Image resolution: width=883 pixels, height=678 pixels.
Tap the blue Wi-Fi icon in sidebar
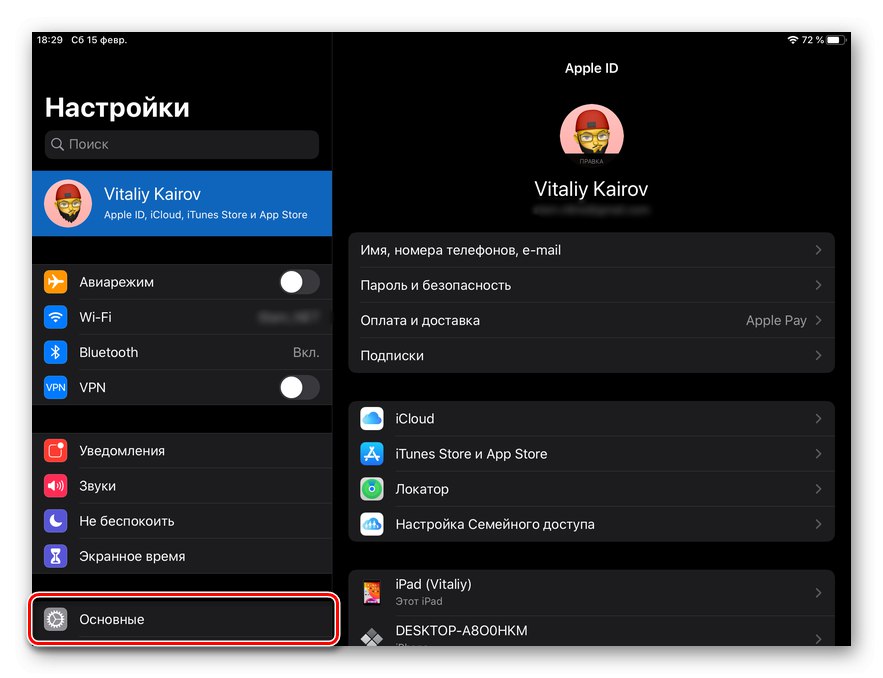55,317
